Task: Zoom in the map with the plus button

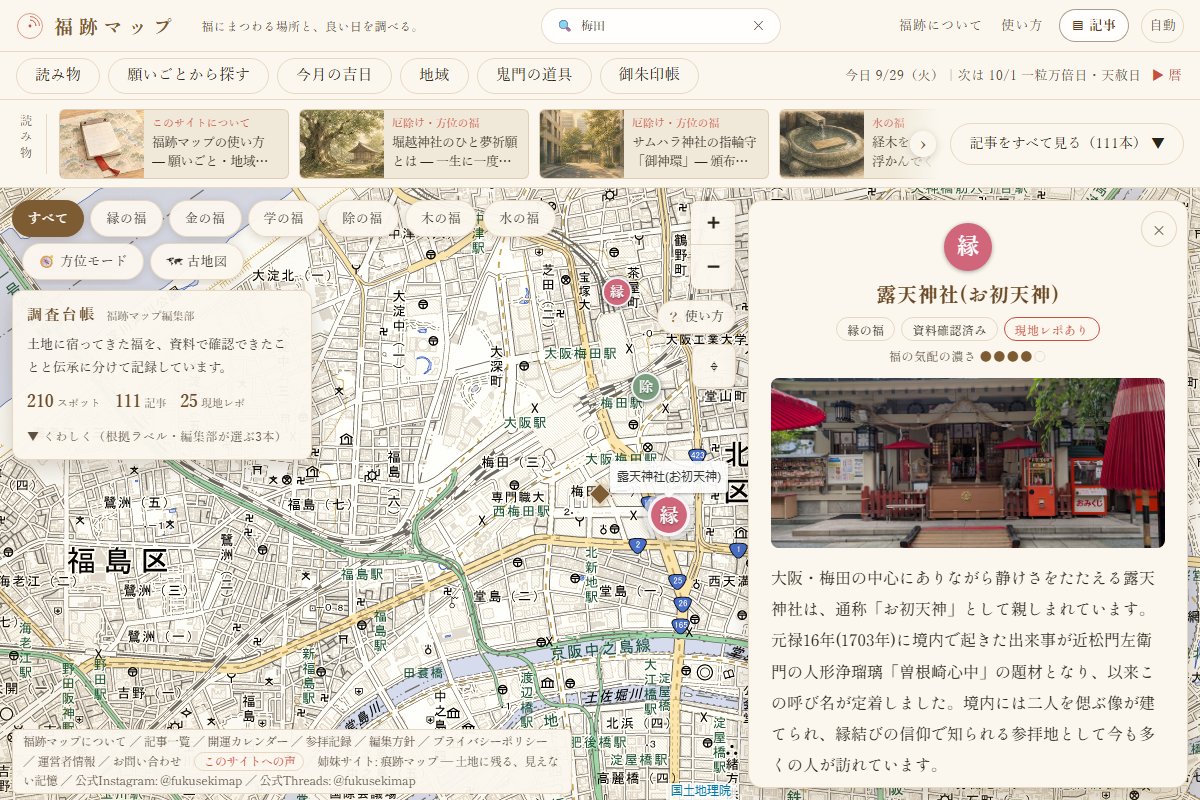Action: 713,223
